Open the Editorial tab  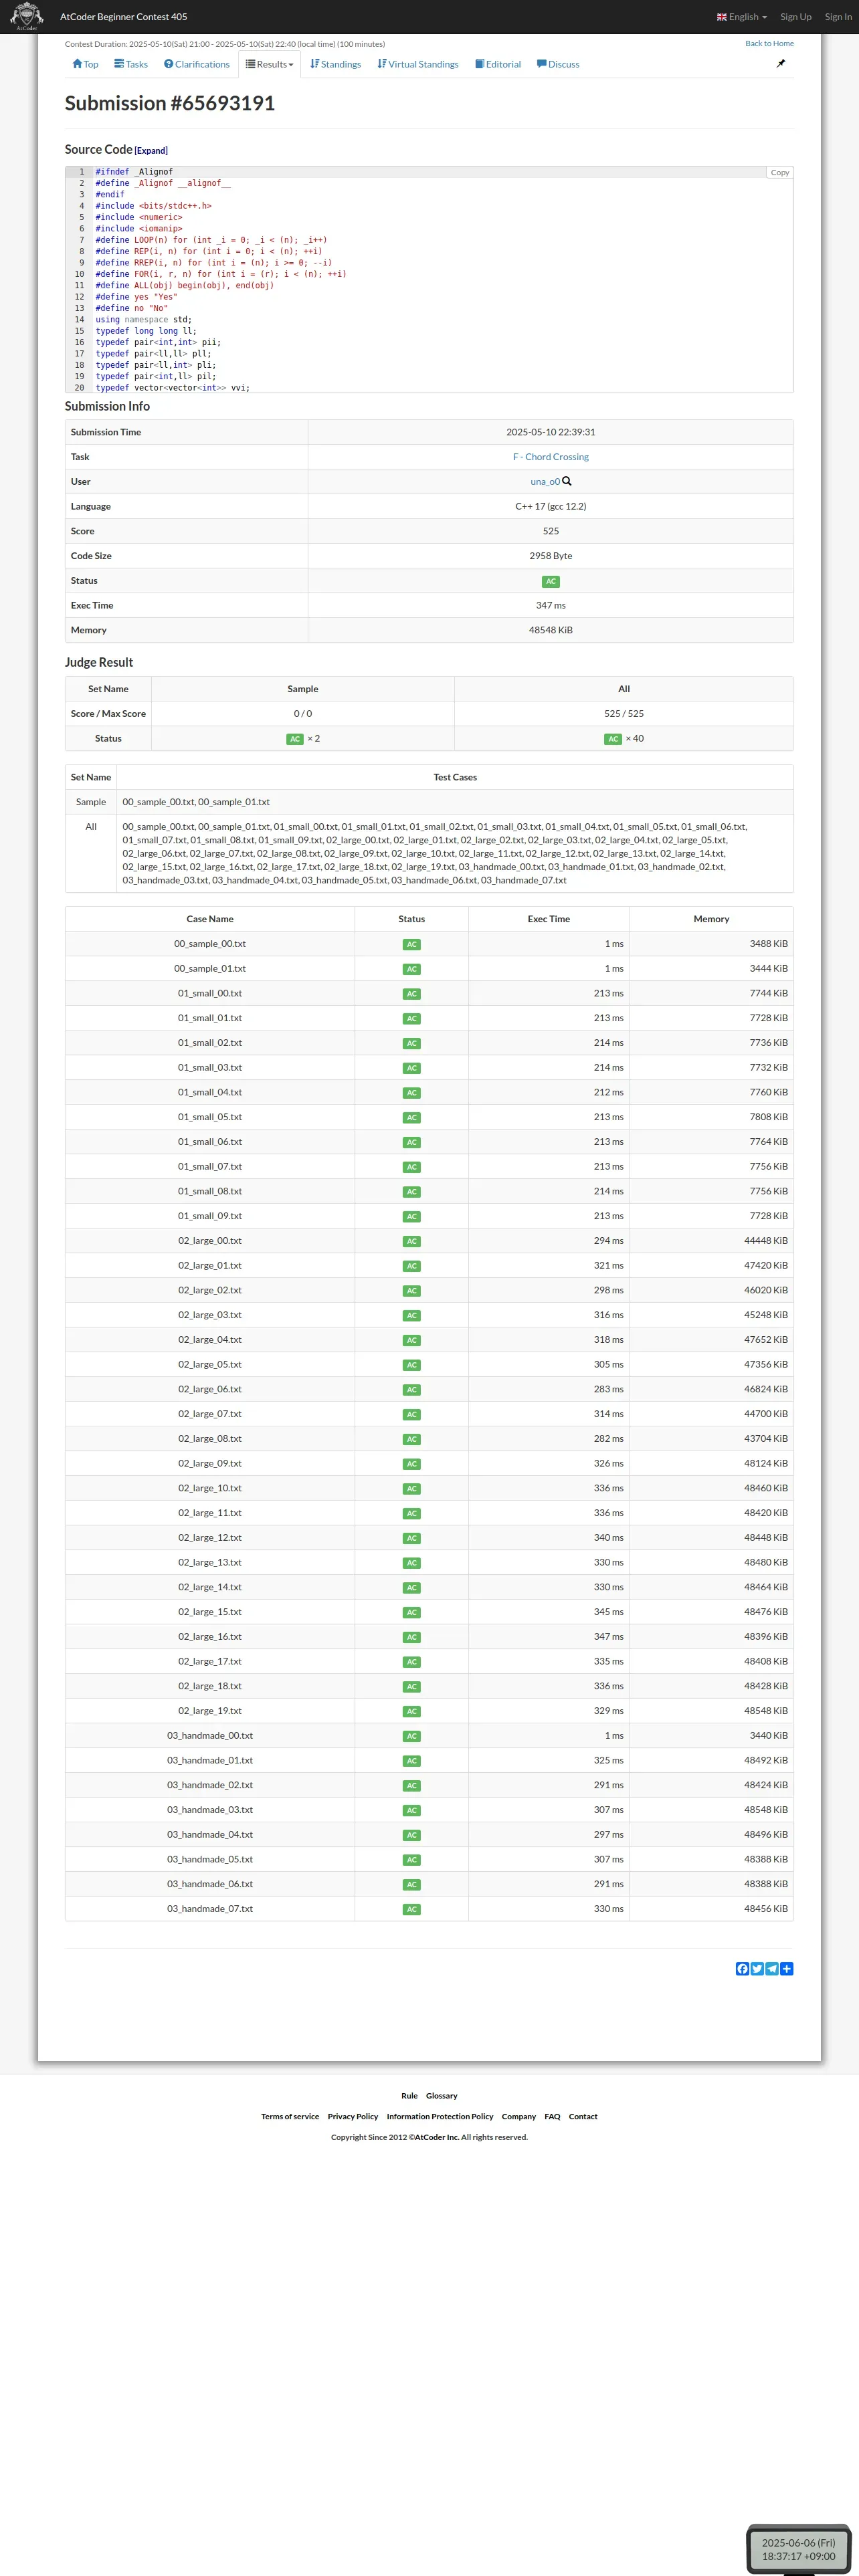click(498, 64)
